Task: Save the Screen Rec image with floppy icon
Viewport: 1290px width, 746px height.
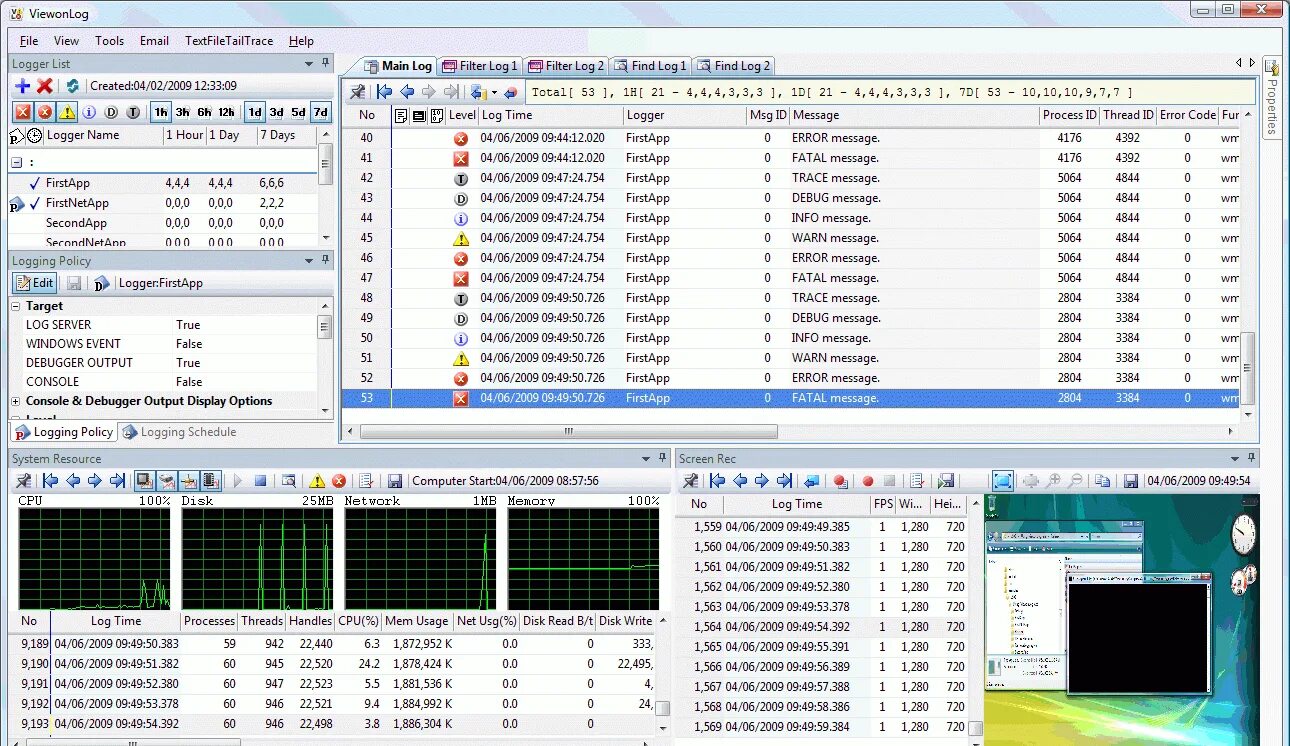Action: [1131, 481]
